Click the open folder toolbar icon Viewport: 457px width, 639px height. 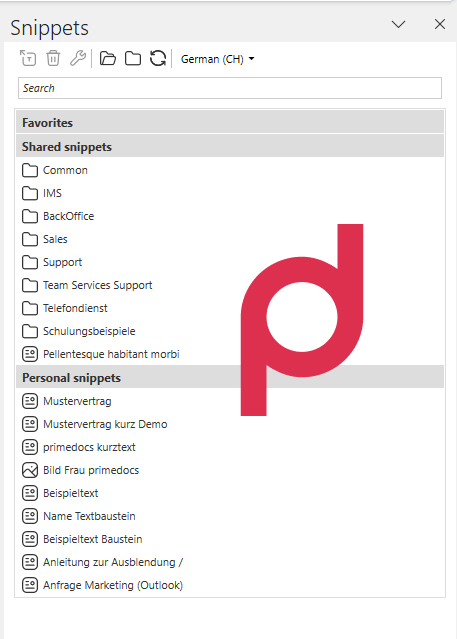[108, 58]
